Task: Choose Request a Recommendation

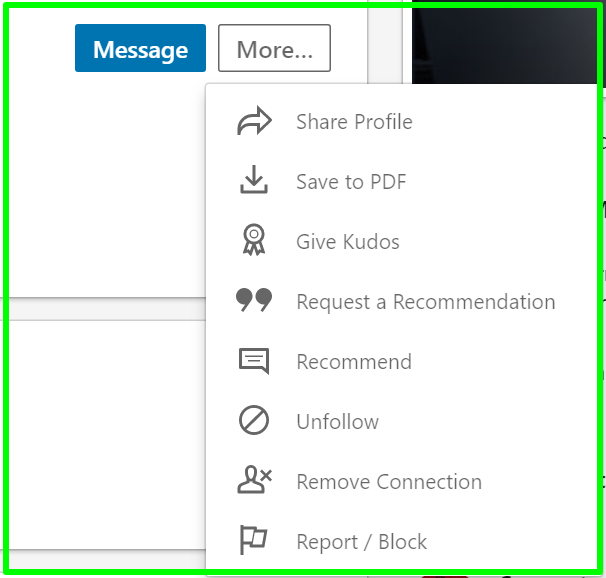Action: click(x=426, y=302)
